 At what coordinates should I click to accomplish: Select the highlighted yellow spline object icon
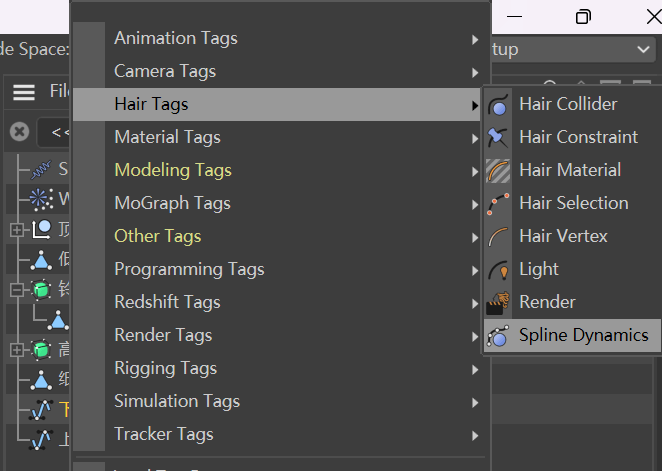tap(41, 410)
